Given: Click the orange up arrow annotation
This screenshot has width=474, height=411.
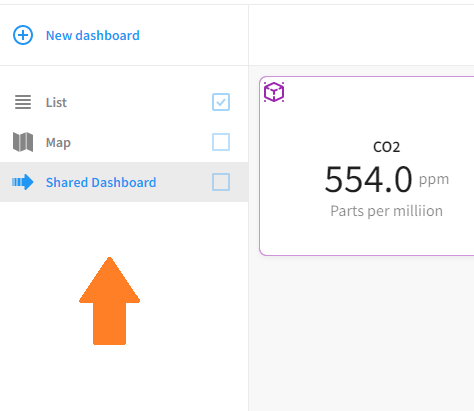Looking at the screenshot, I should [109, 301].
